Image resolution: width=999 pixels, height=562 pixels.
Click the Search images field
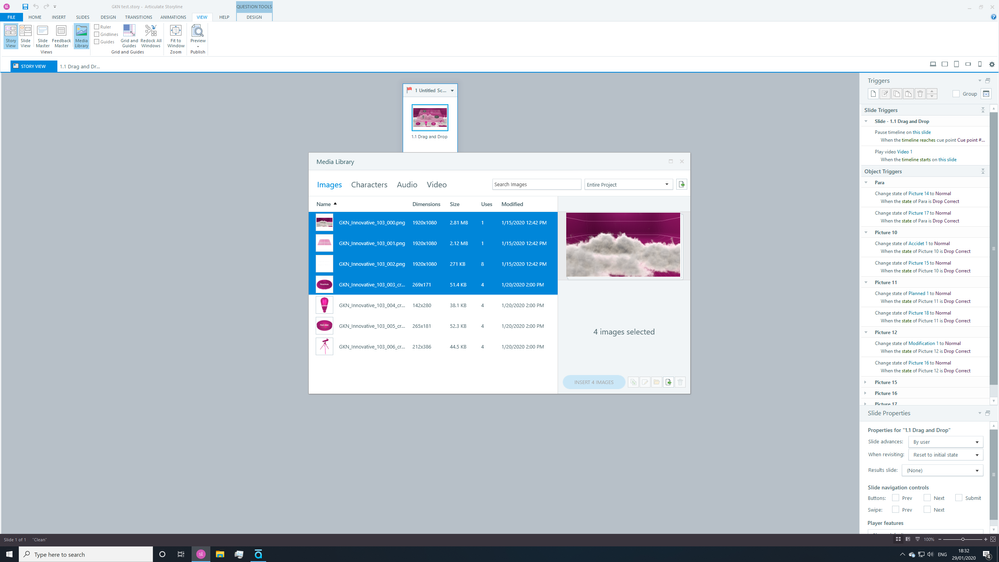coord(536,184)
